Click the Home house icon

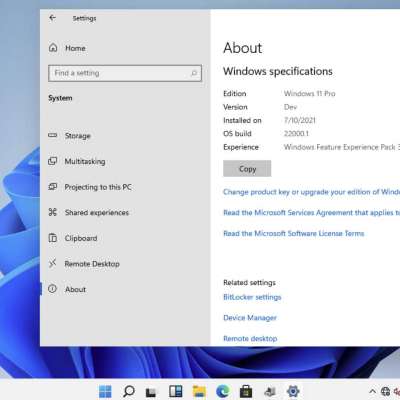(x=53, y=48)
